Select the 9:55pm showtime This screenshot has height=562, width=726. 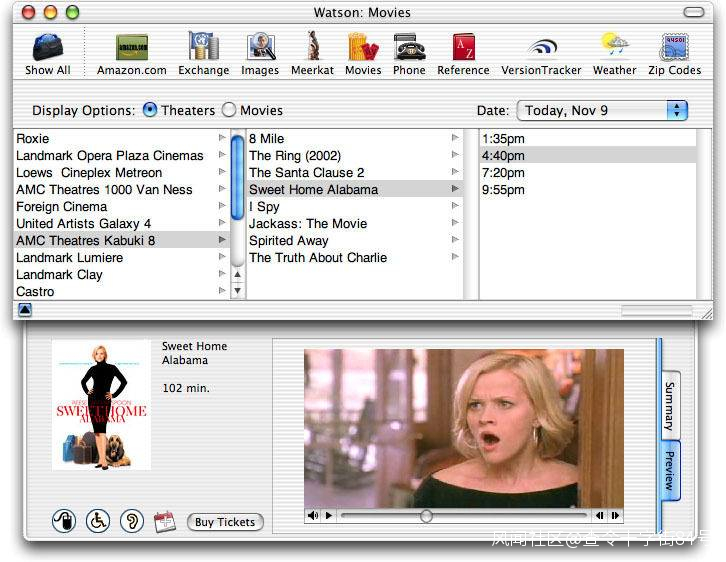point(588,189)
